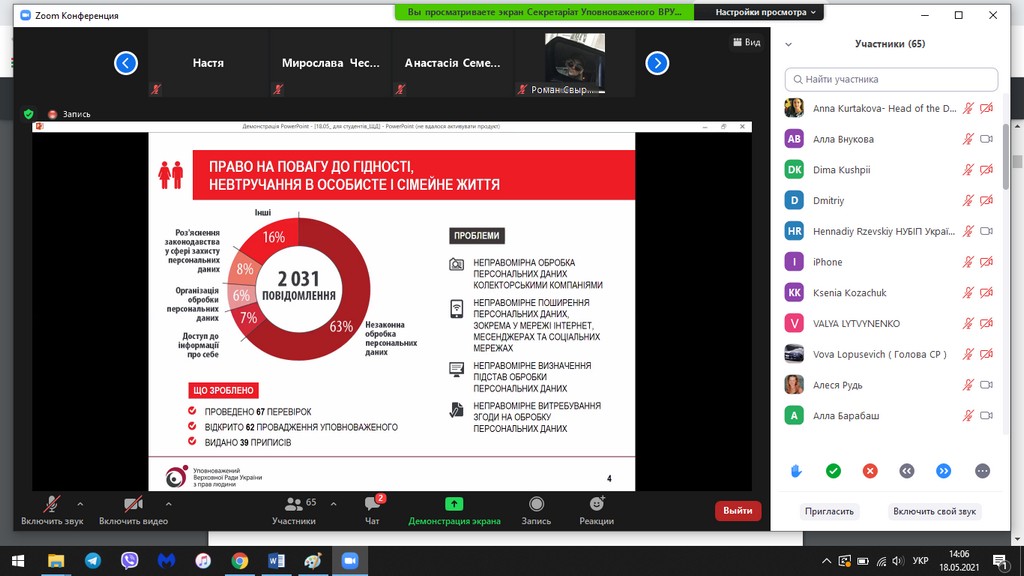
Task: Open more reactions via the ellipsis icon
Action: click(x=981, y=471)
